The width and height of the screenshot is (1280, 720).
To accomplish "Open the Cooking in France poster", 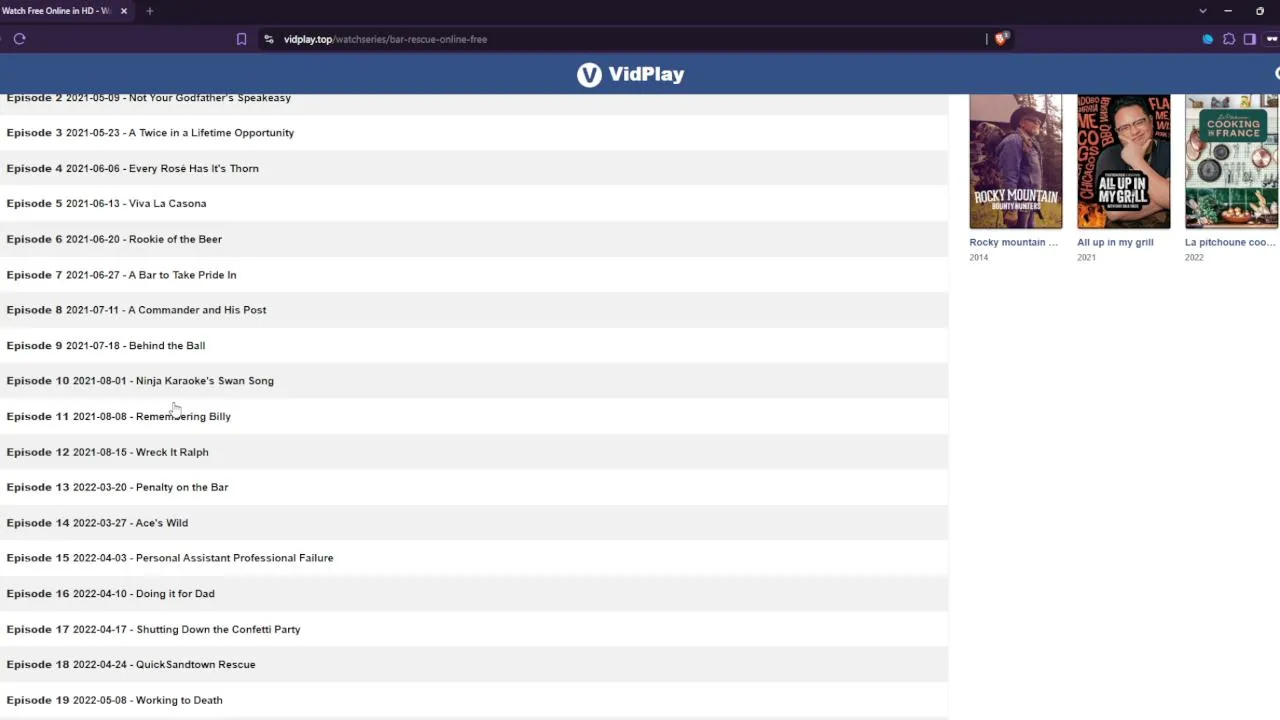I will (x=1231, y=162).
